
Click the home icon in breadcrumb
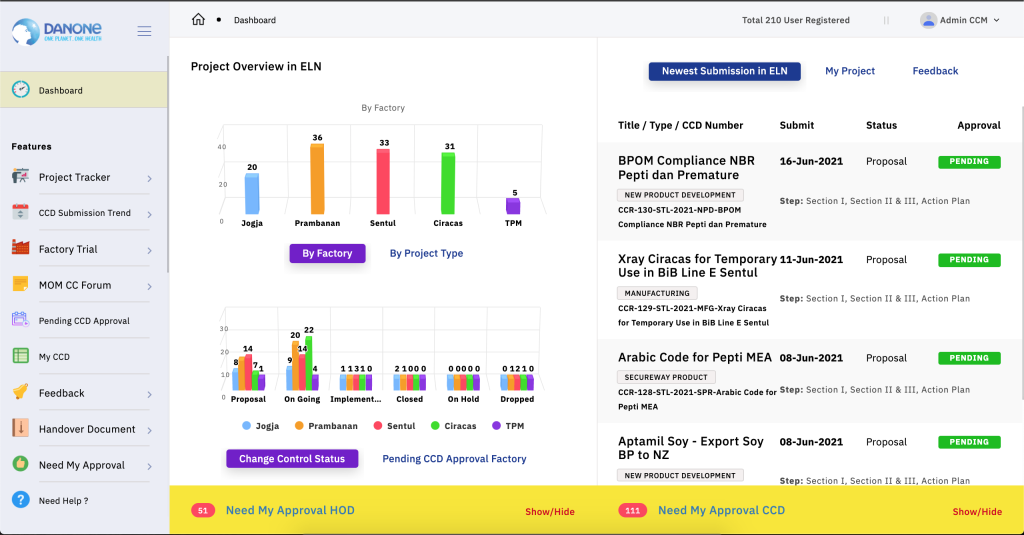198,20
